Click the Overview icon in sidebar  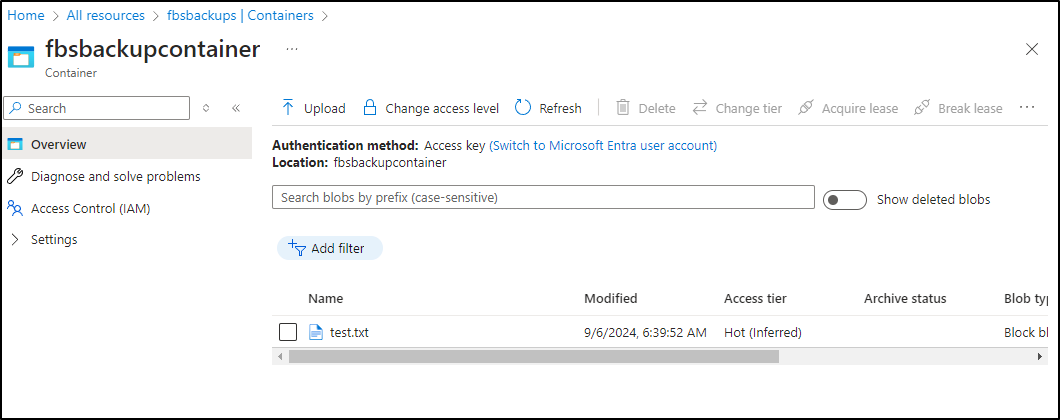pyautogui.click(x=15, y=144)
